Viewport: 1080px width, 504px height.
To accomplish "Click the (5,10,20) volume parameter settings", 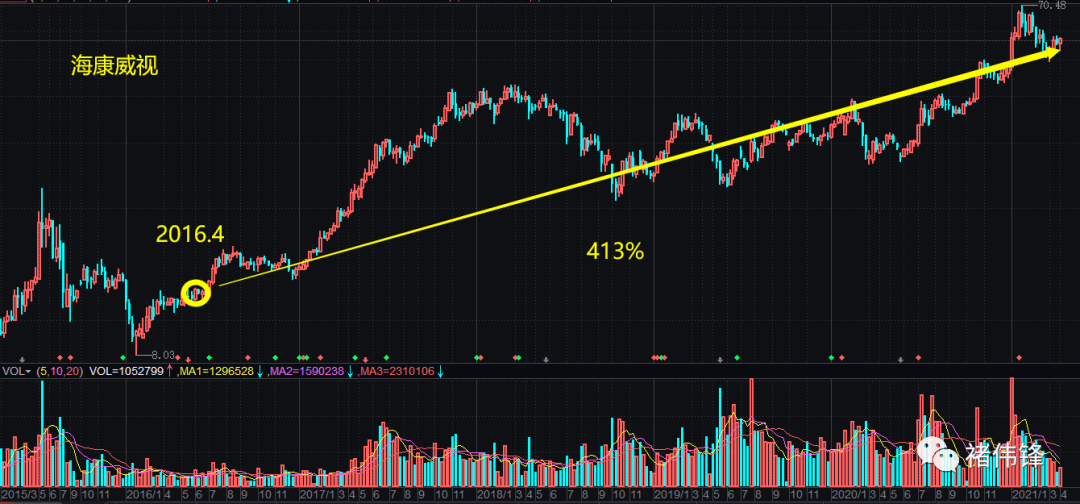I will 59,371.
